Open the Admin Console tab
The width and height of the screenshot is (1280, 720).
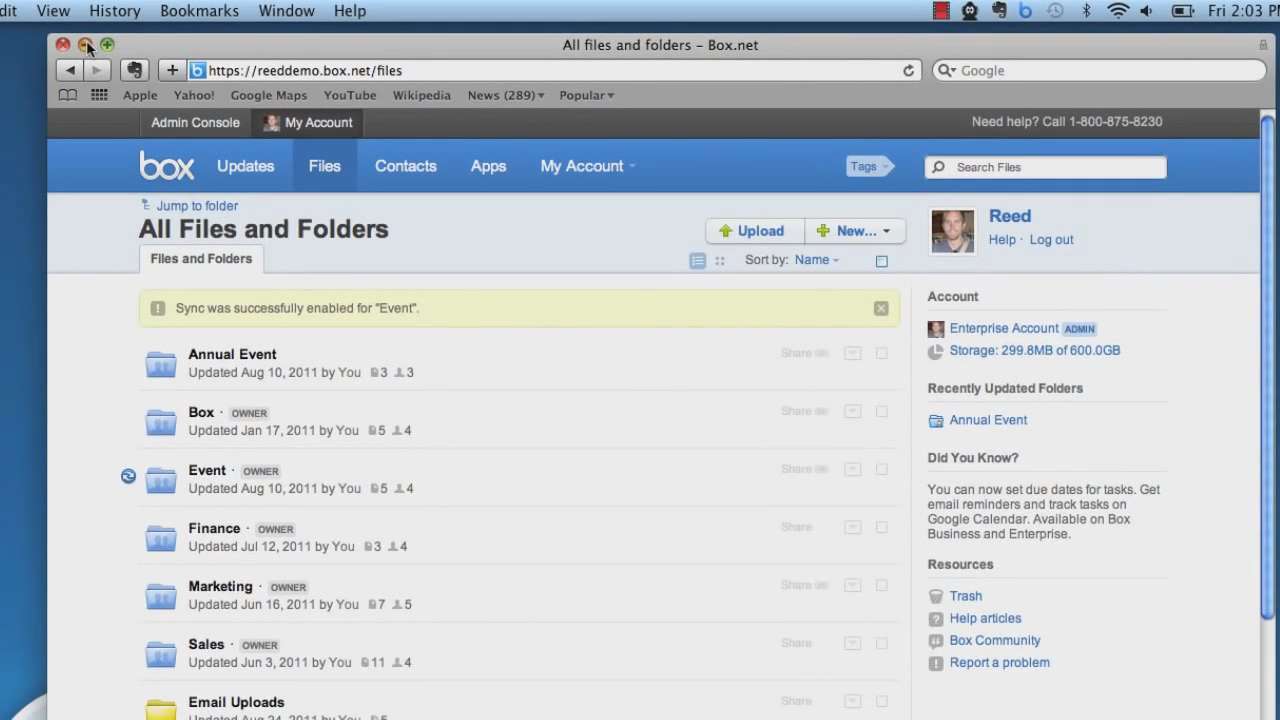point(195,122)
